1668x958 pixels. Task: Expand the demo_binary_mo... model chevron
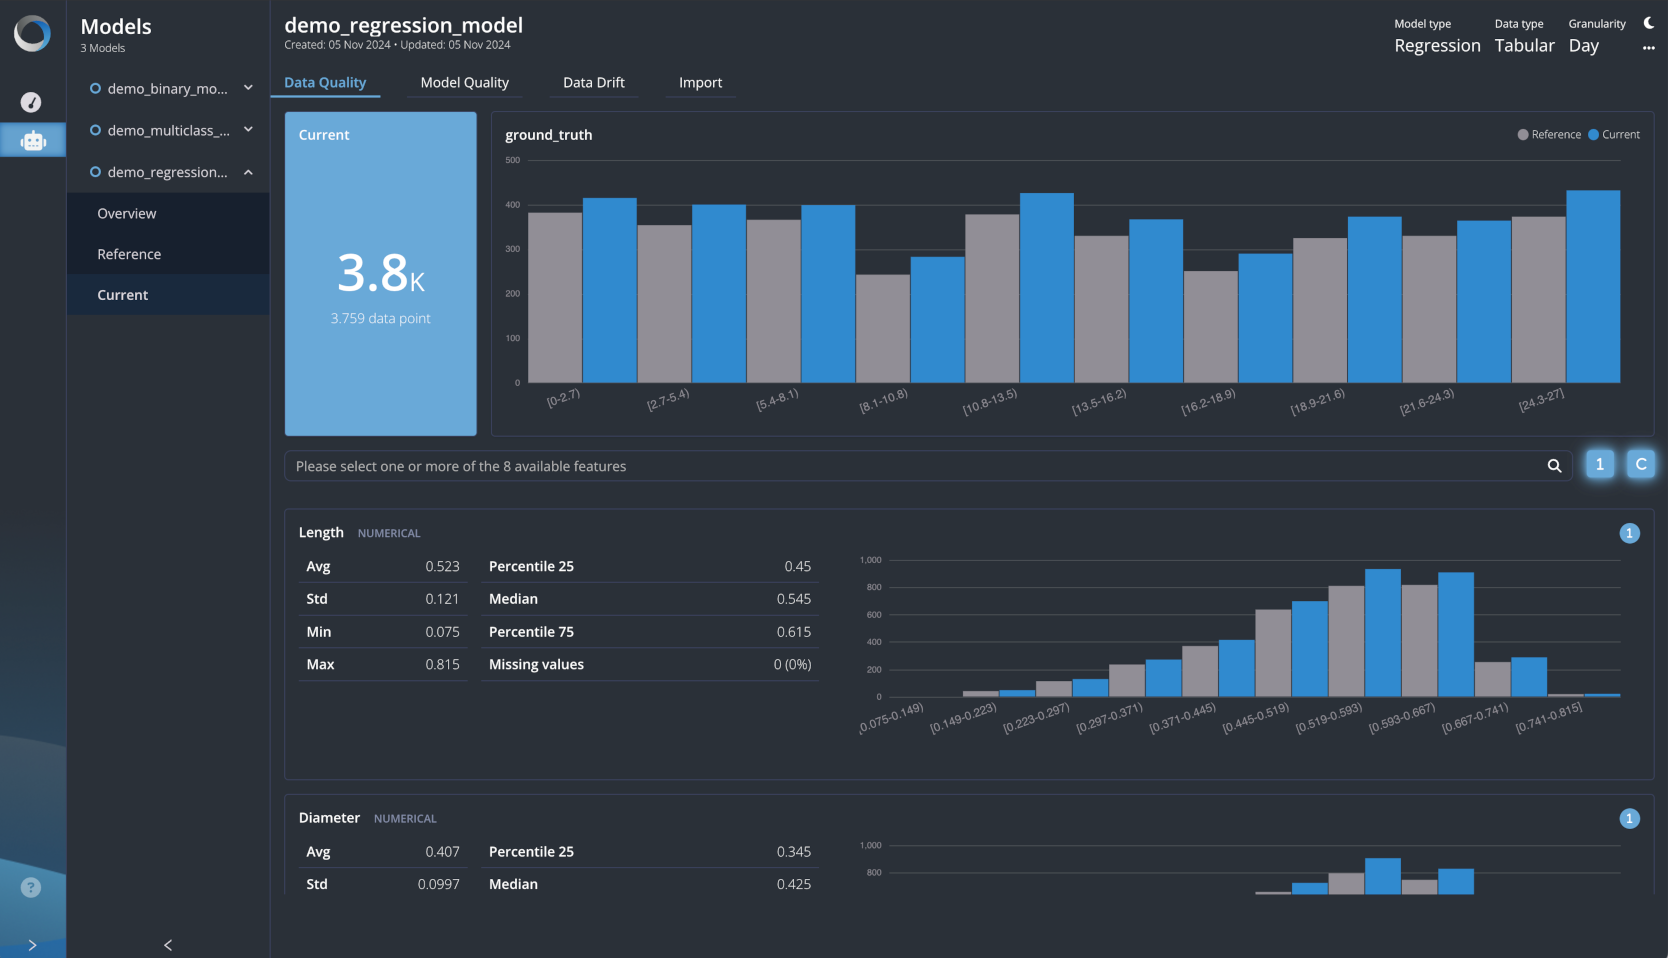tap(248, 88)
